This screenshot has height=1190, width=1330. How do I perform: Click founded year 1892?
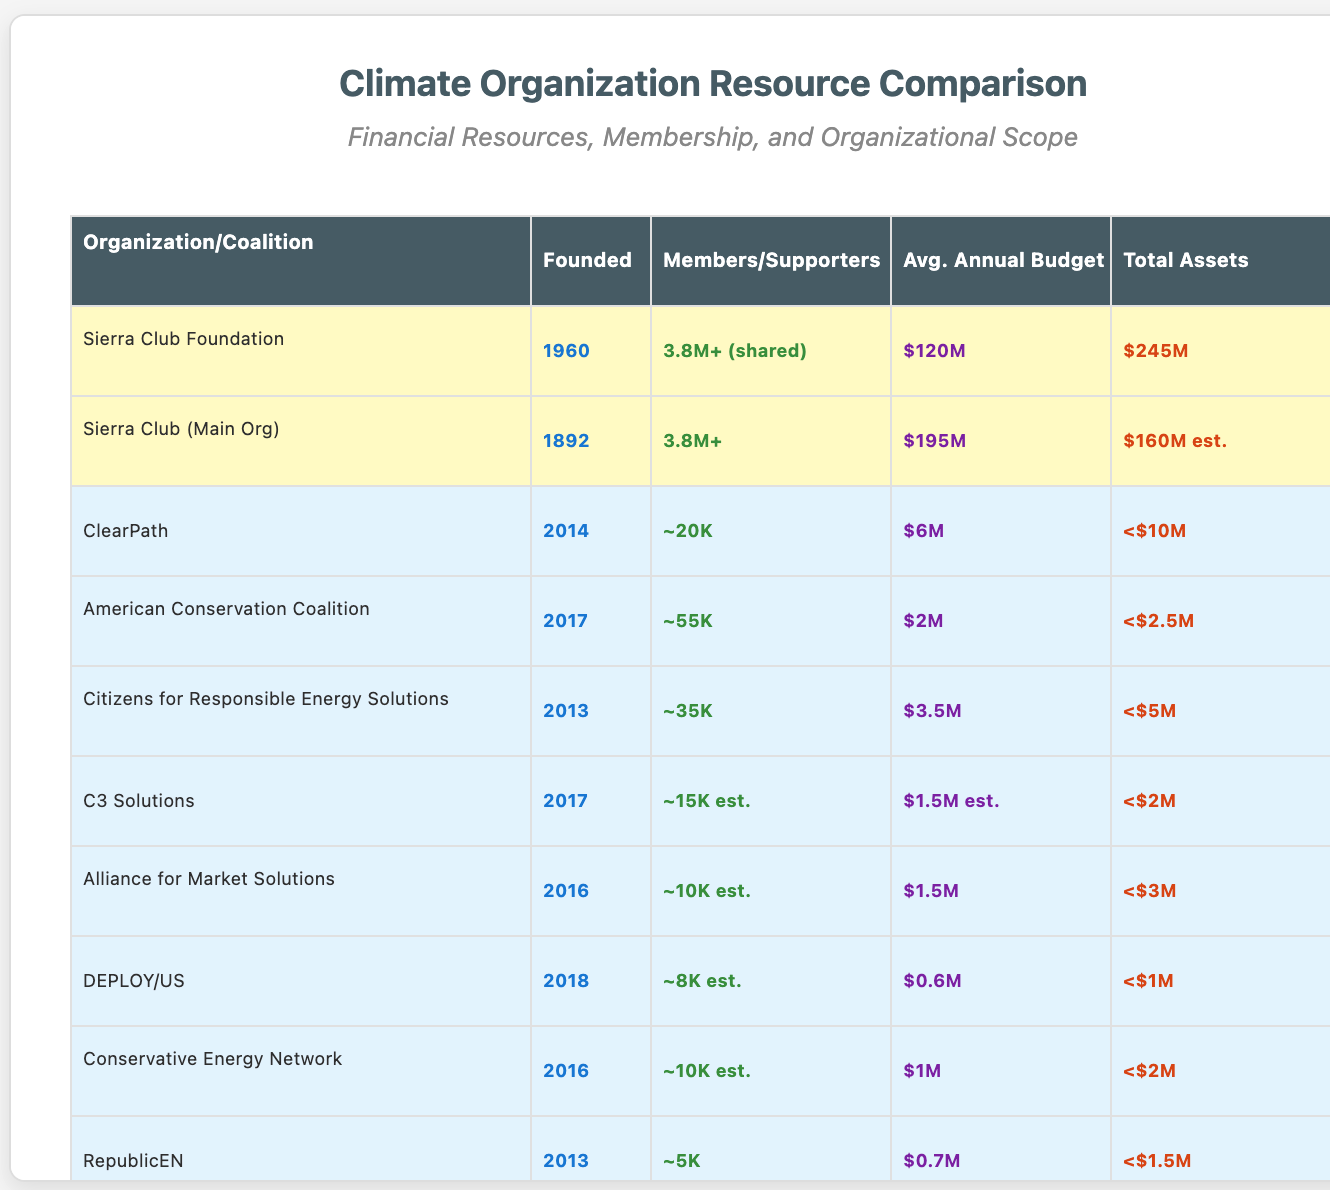click(x=566, y=441)
